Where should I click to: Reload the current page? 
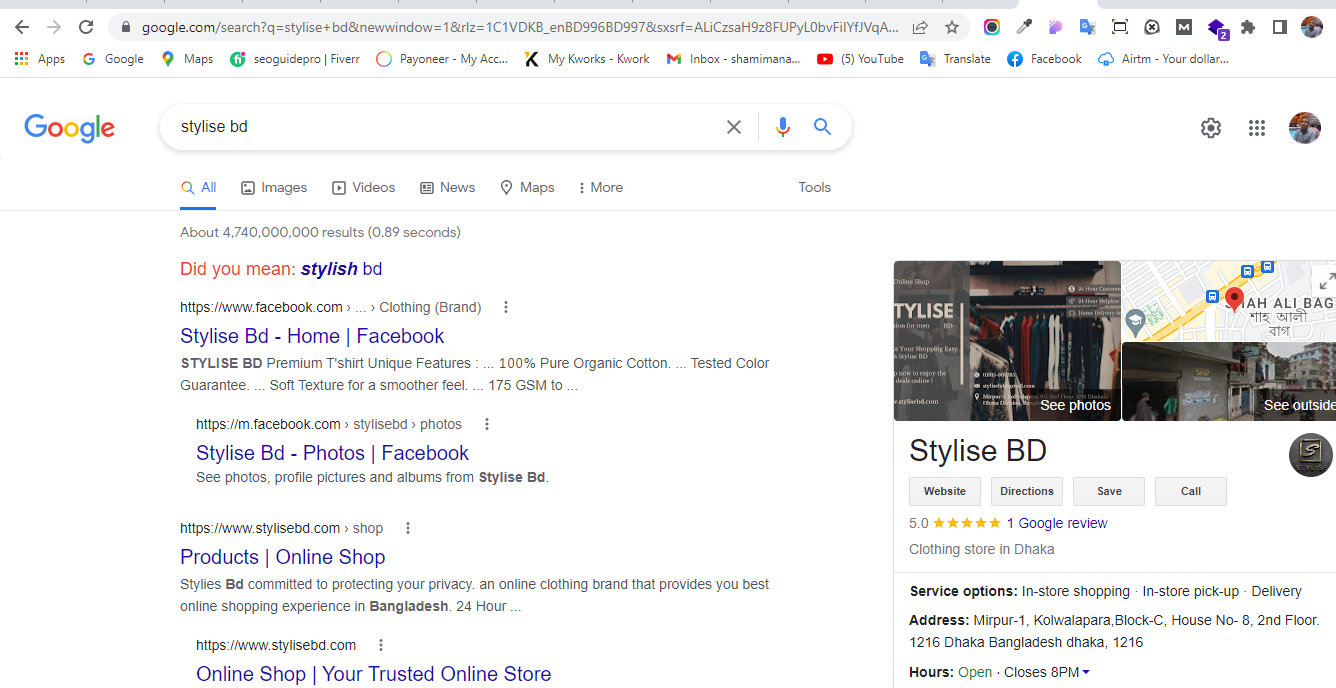(86, 27)
